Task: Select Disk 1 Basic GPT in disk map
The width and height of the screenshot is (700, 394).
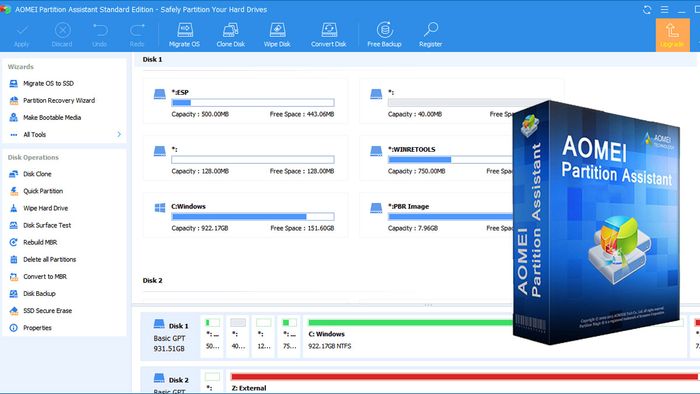Action: pos(171,337)
